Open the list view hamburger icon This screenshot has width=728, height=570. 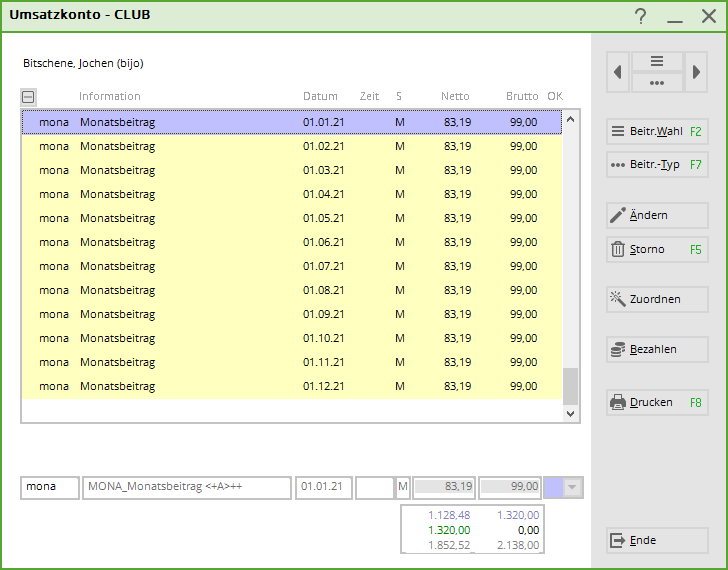657,61
